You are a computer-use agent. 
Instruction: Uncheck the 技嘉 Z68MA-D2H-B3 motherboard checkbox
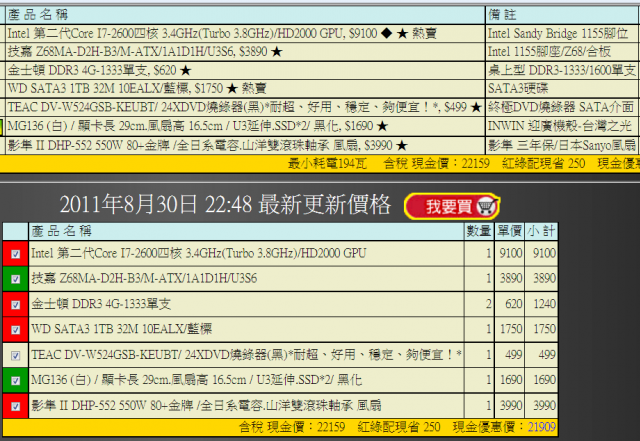pos(16,279)
